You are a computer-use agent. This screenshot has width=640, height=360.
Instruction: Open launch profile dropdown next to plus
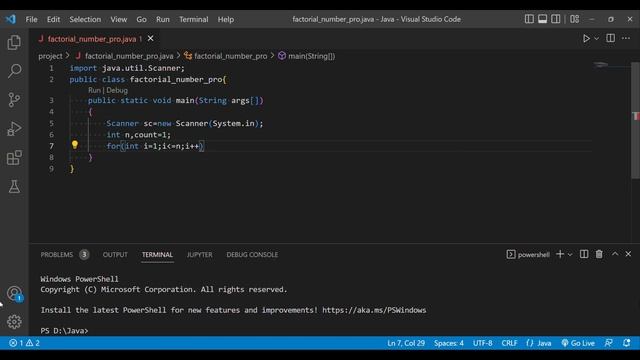tap(570, 254)
